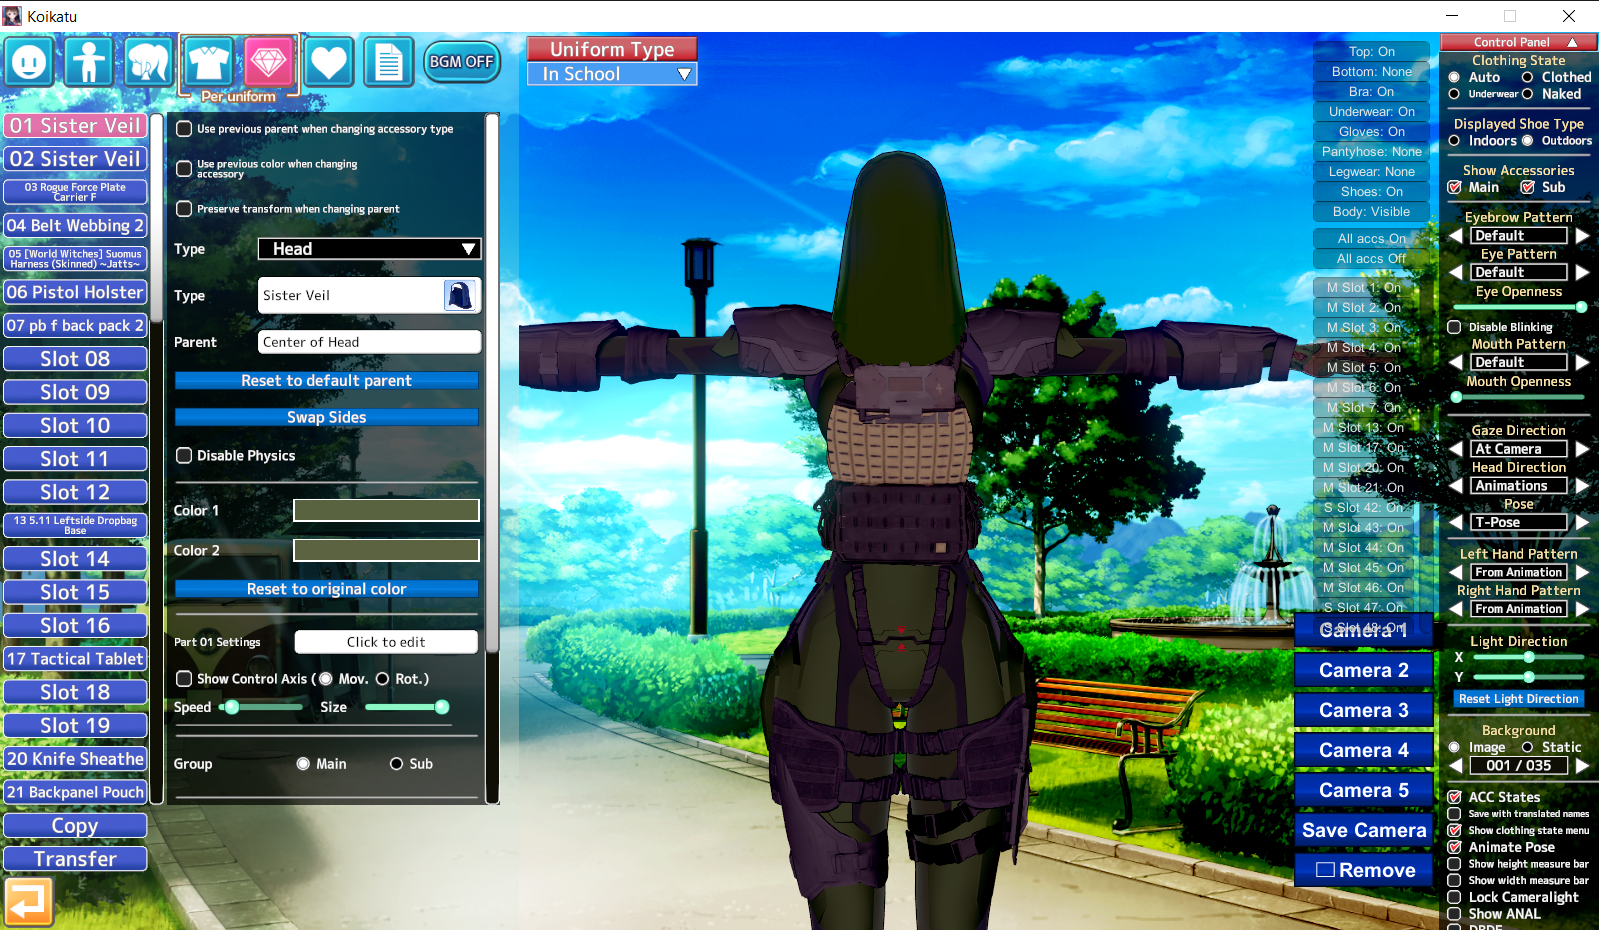
Task: Select the 17 Tactical Tablet slot
Action: coord(75,659)
